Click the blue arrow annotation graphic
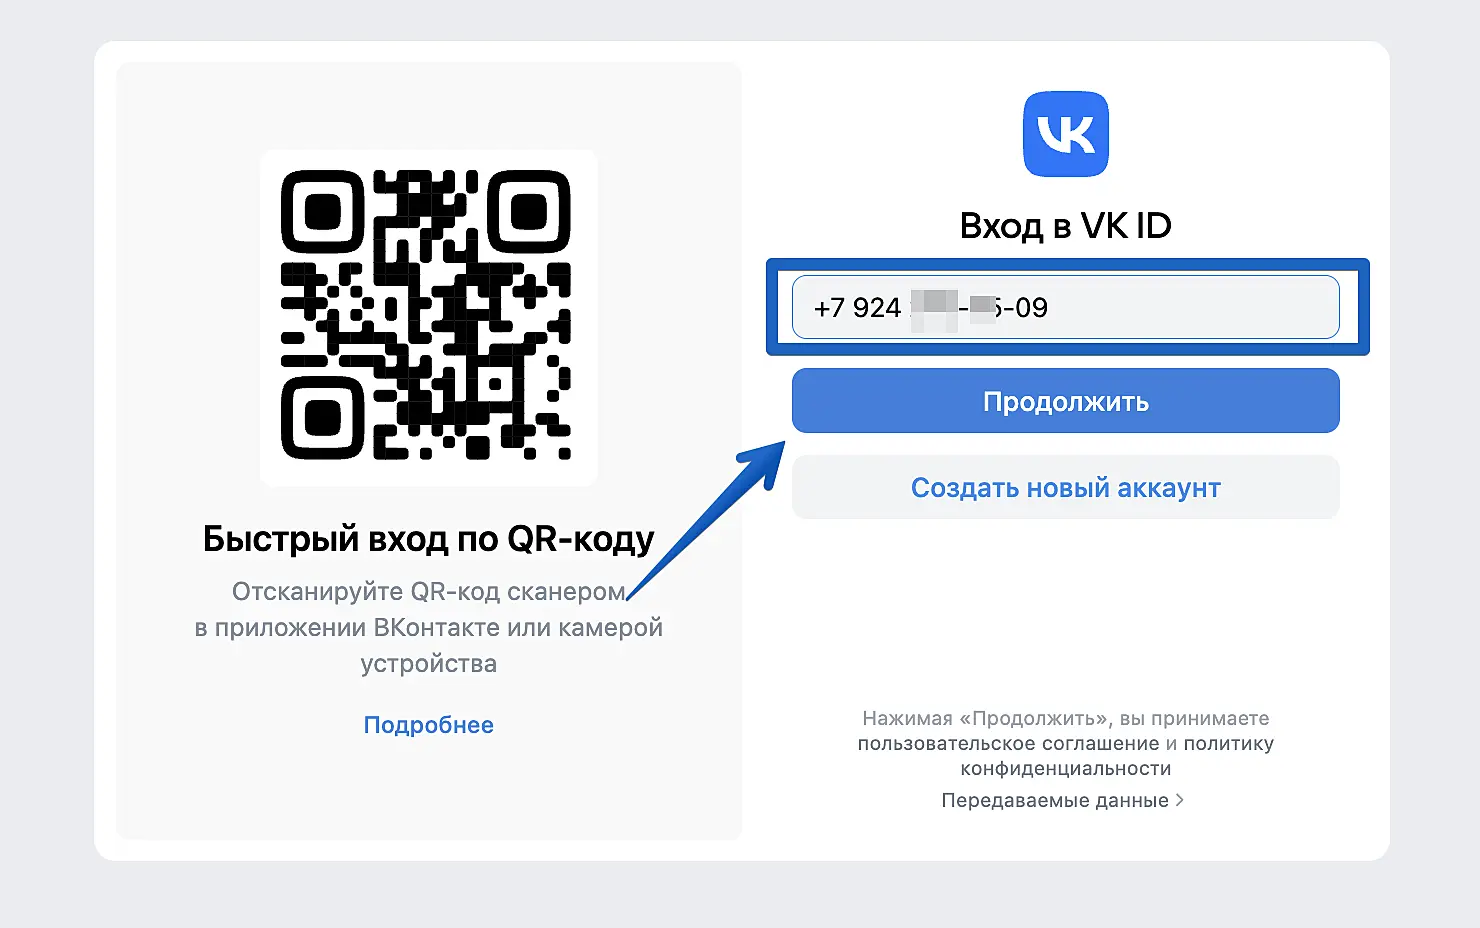 707,520
